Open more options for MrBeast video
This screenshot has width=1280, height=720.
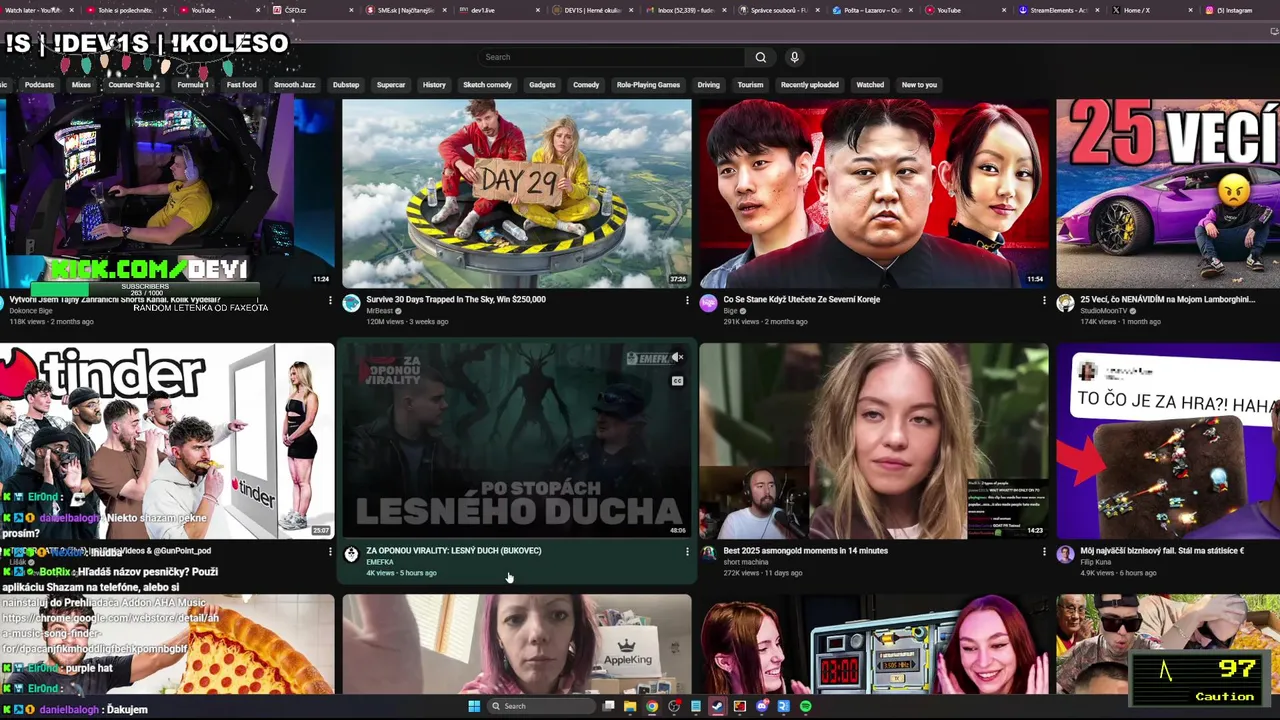tap(687, 300)
